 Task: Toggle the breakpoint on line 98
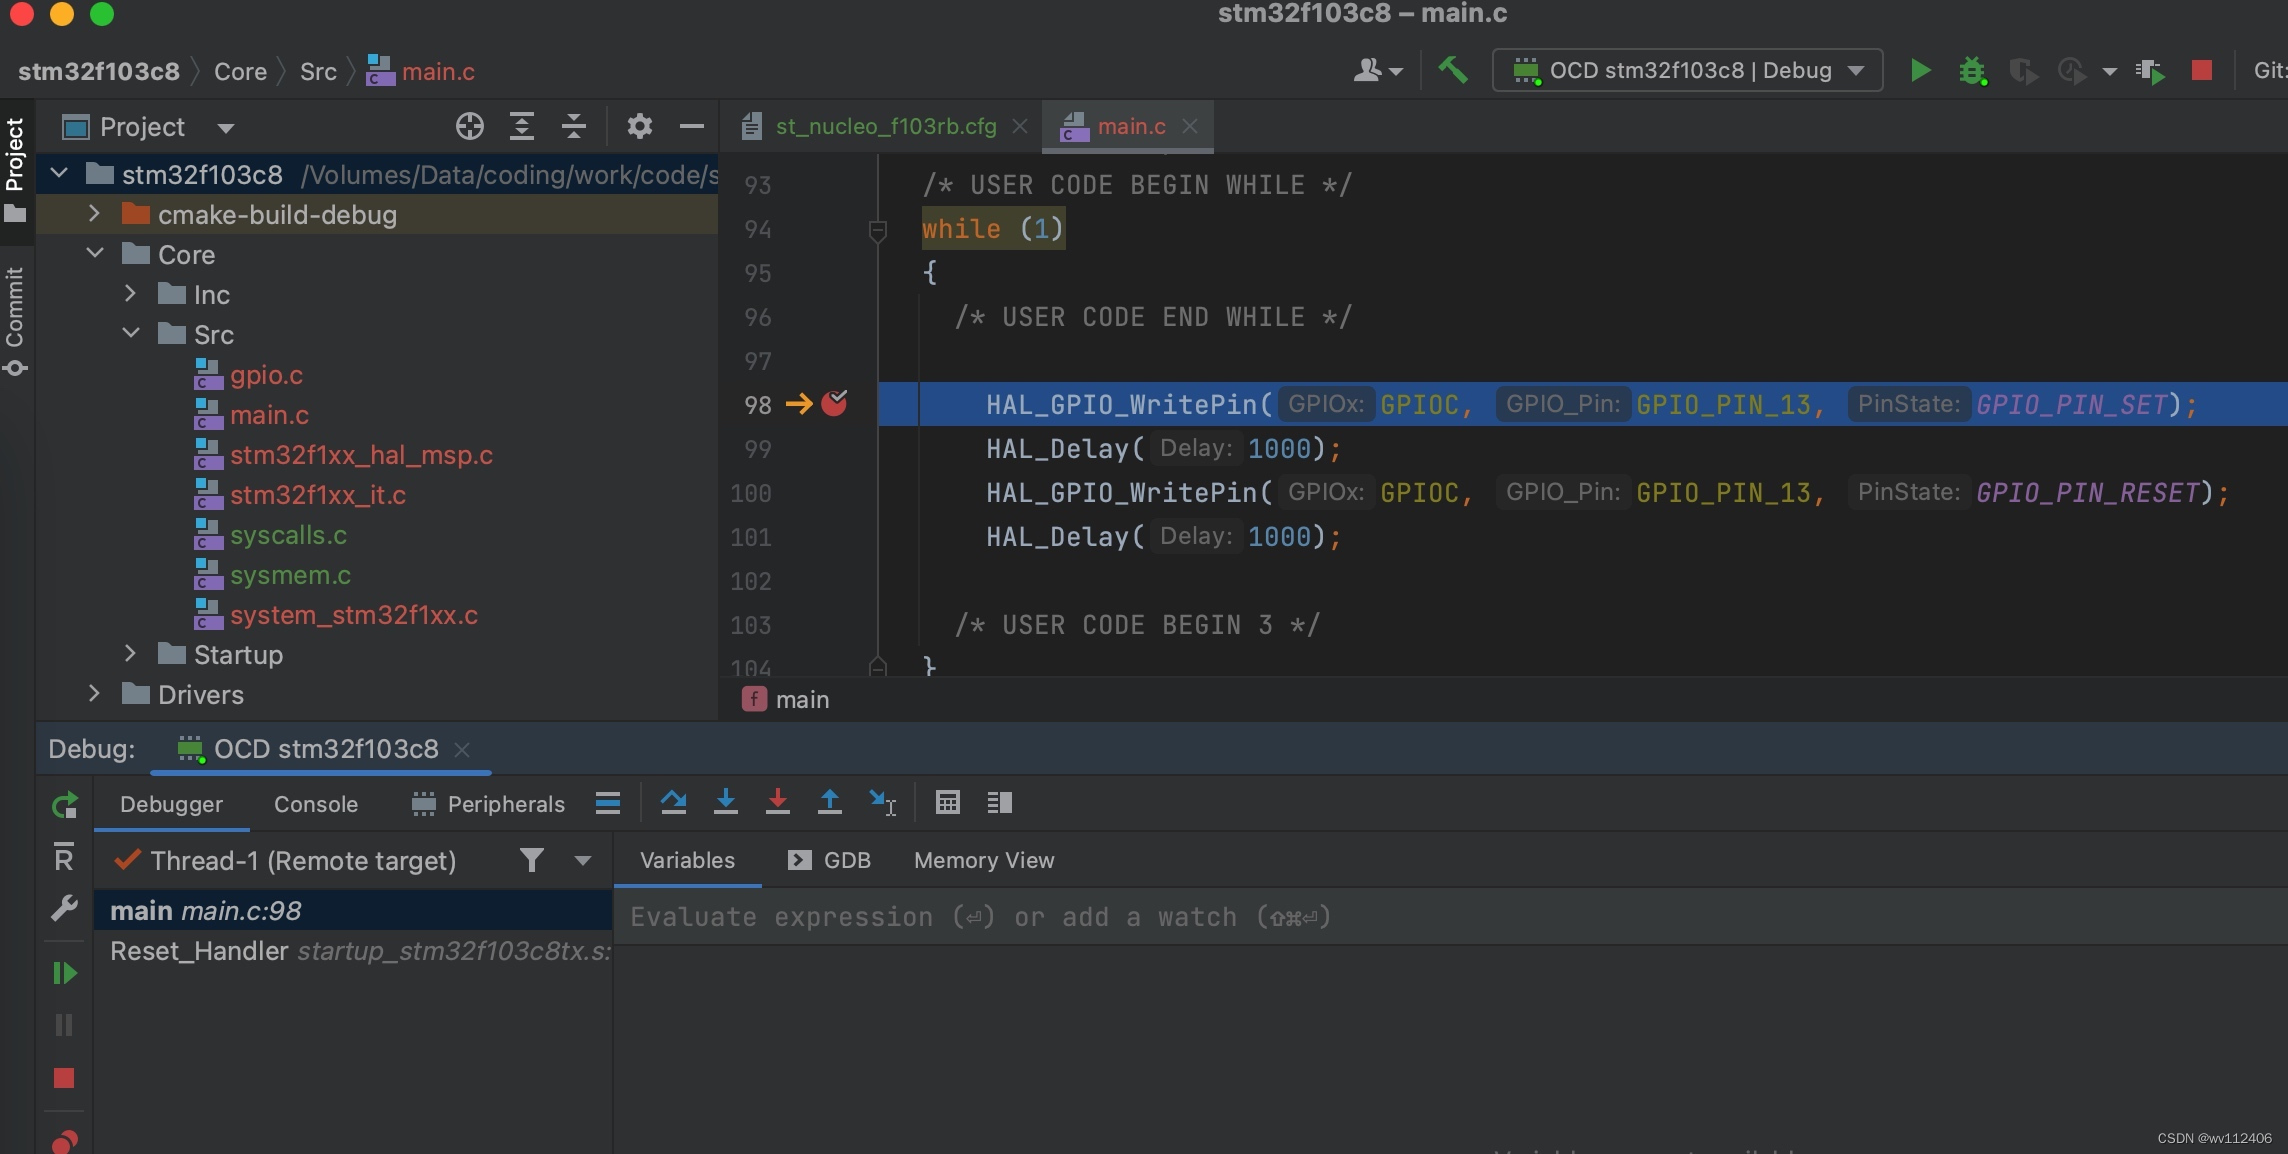pyautogui.click(x=833, y=404)
